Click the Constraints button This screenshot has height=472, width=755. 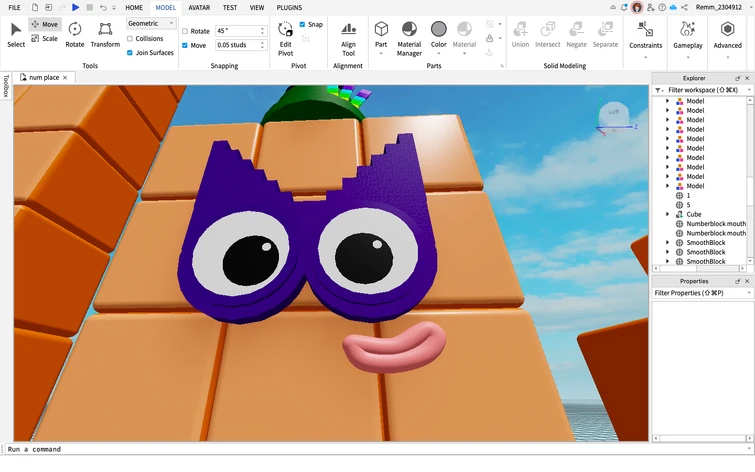coord(646,35)
